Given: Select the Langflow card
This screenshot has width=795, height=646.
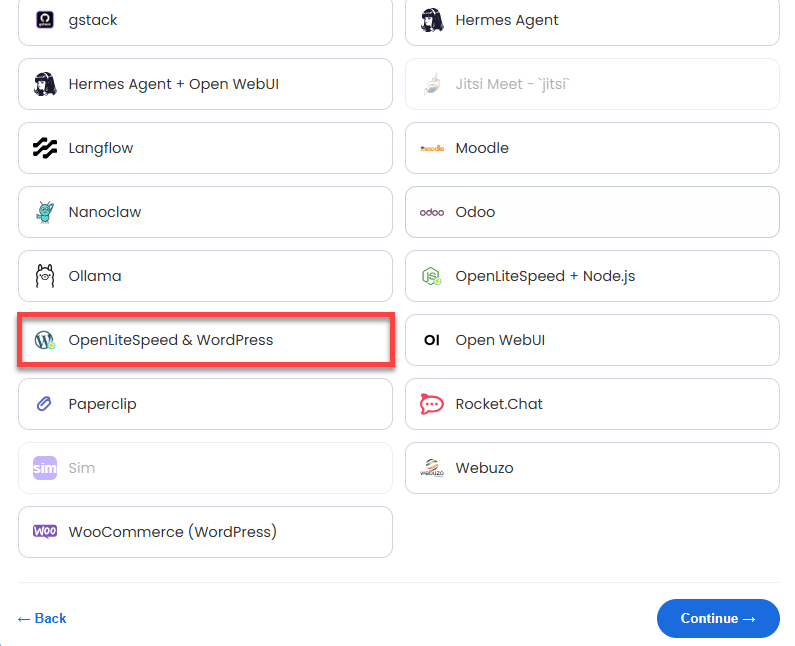Looking at the screenshot, I should pyautogui.click(x=205, y=148).
